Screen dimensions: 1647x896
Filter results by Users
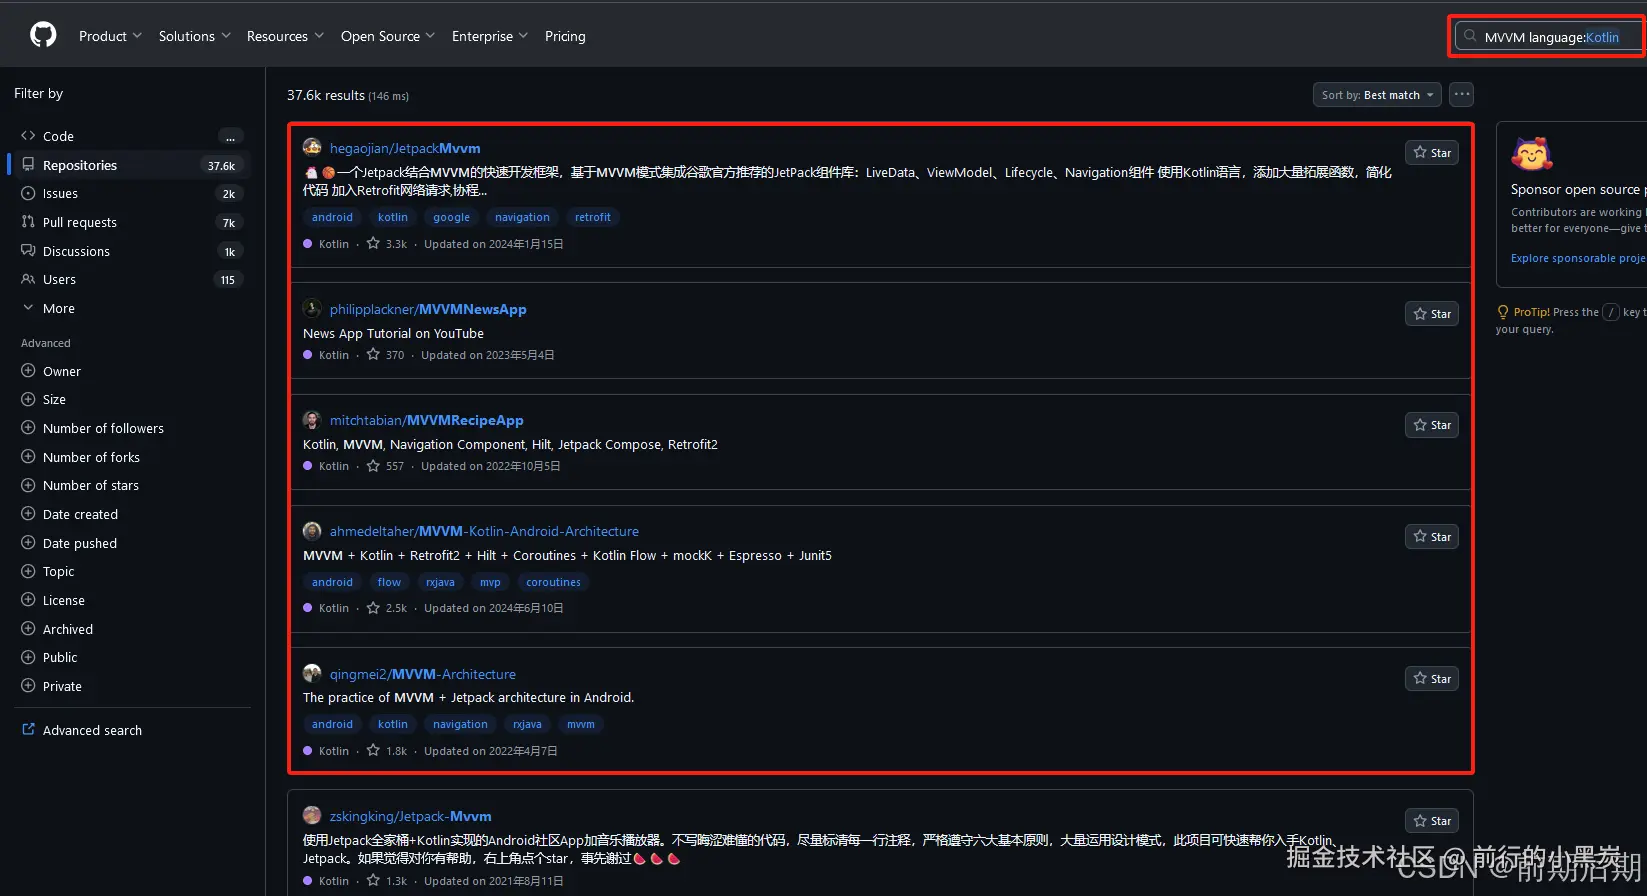pyautogui.click(x=128, y=280)
